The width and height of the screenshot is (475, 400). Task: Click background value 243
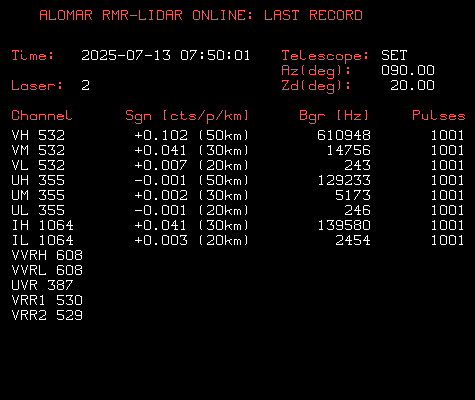[357, 165]
